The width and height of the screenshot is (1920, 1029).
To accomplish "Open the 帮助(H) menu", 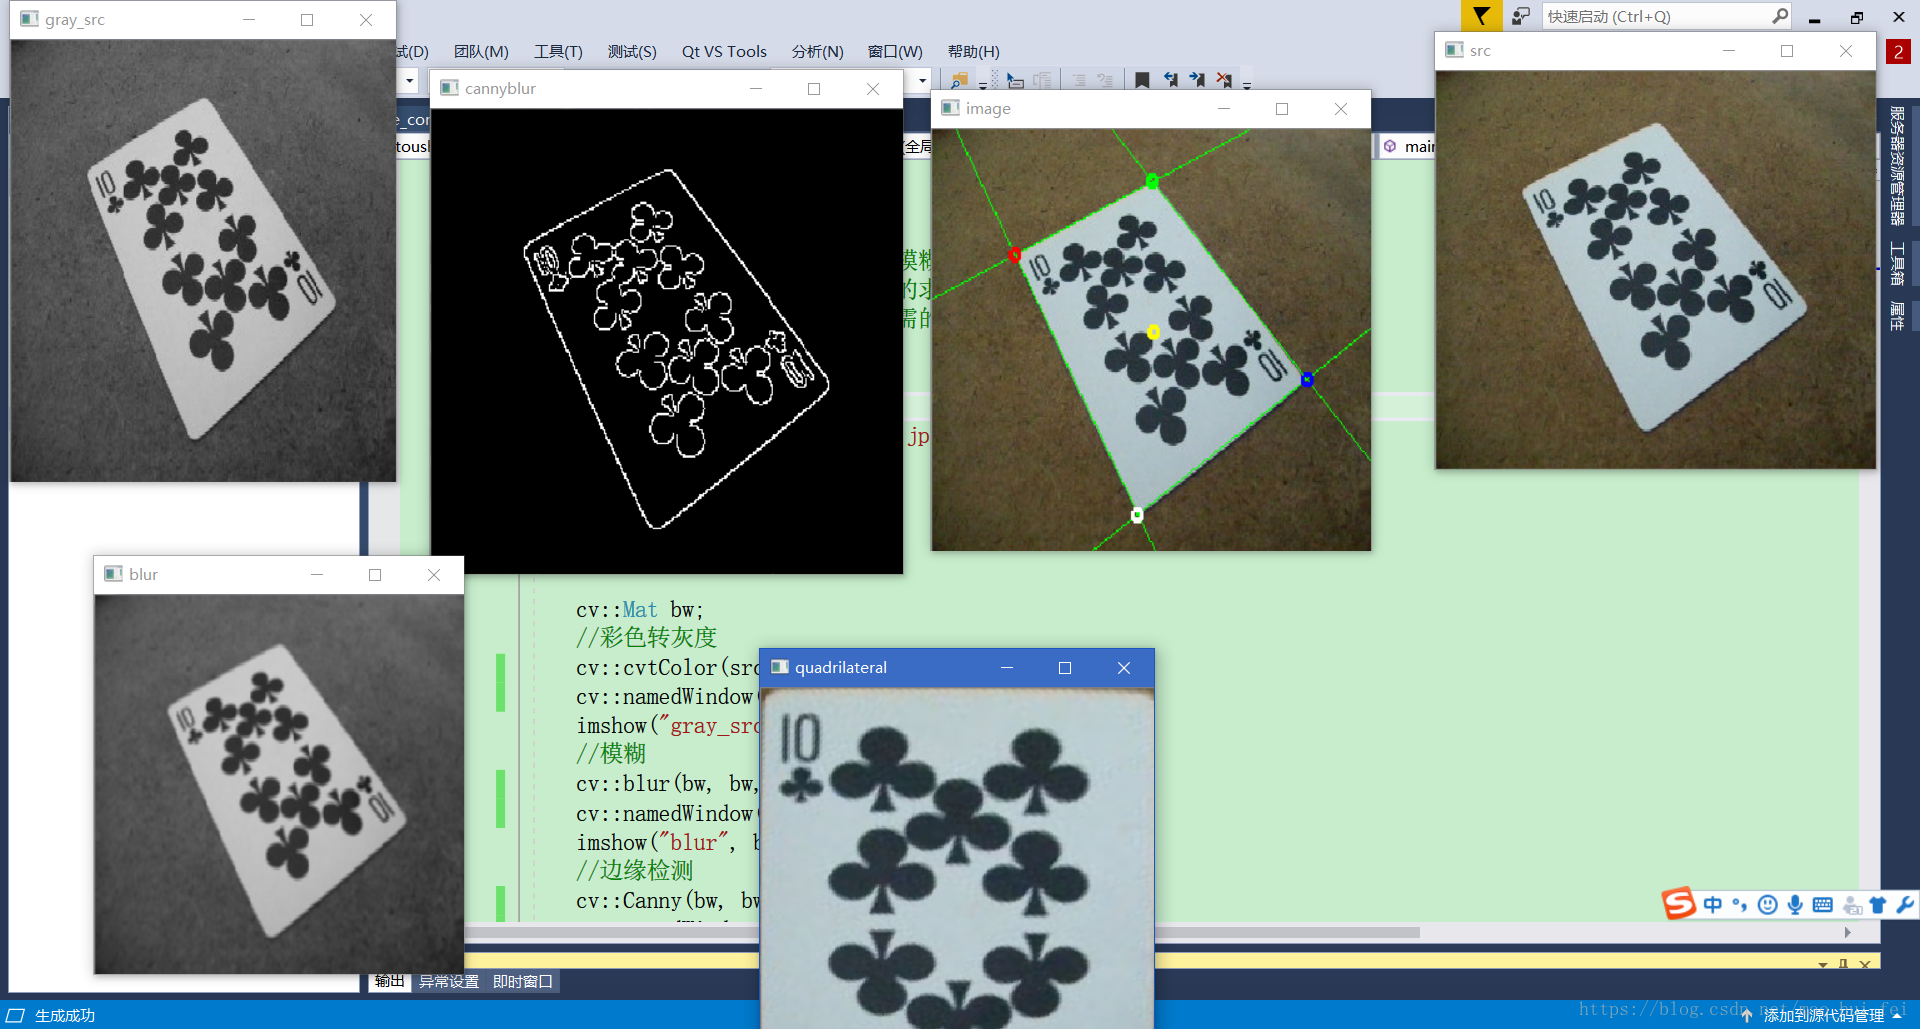I will click(x=973, y=52).
